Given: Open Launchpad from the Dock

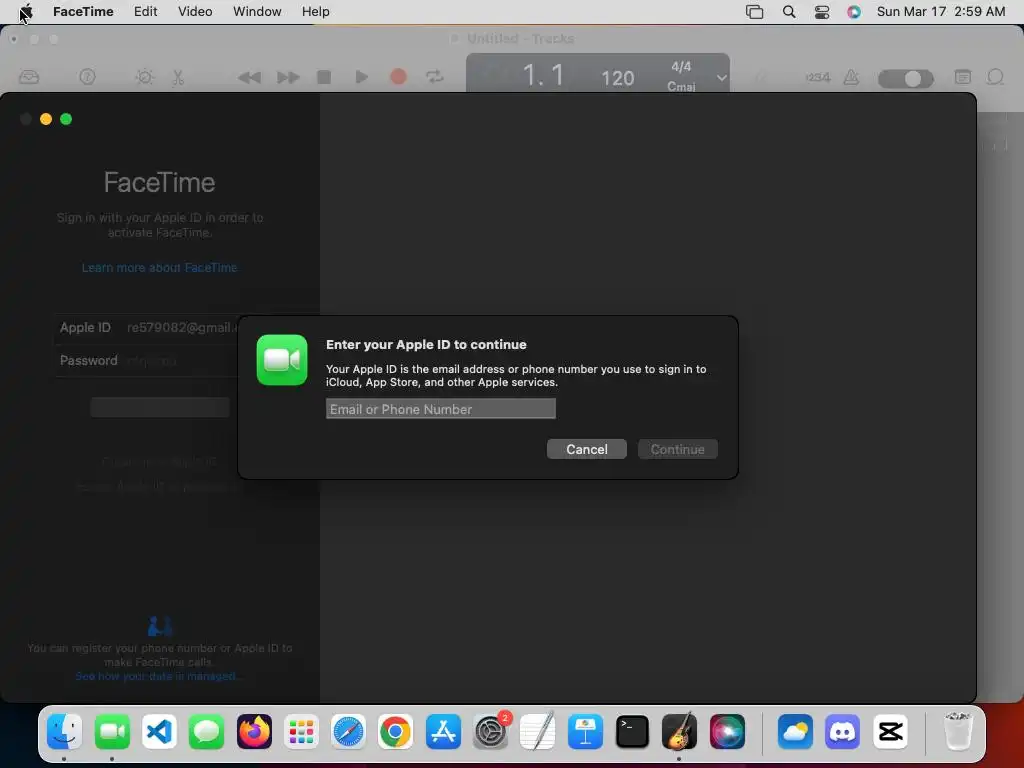Looking at the screenshot, I should click(x=301, y=731).
